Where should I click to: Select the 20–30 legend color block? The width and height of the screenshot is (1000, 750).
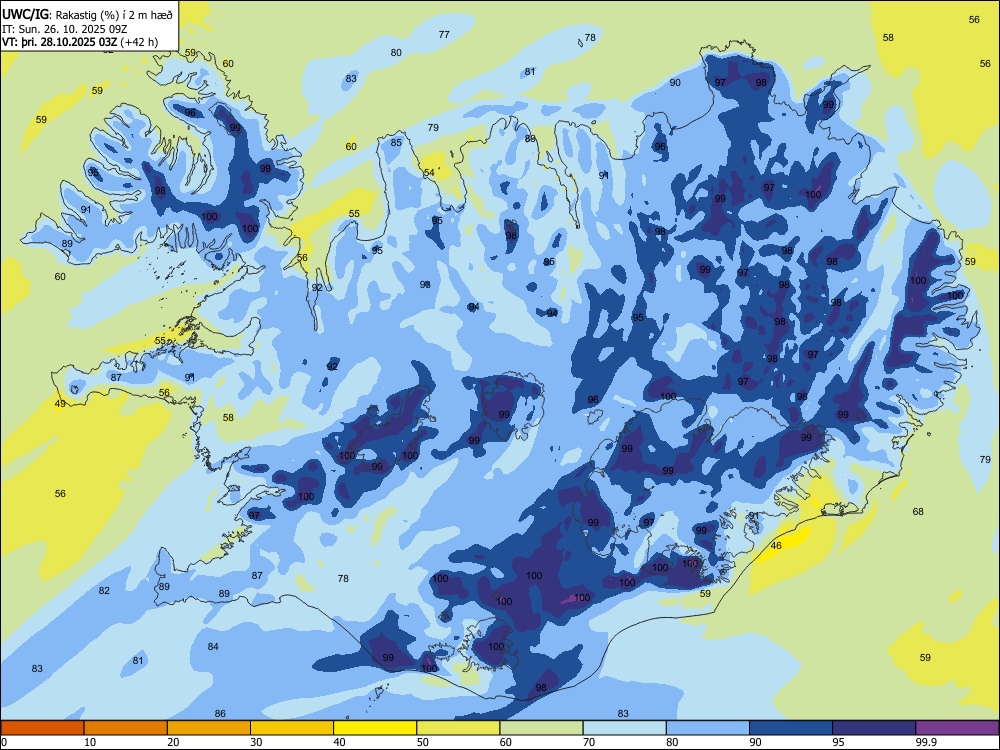(209, 728)
